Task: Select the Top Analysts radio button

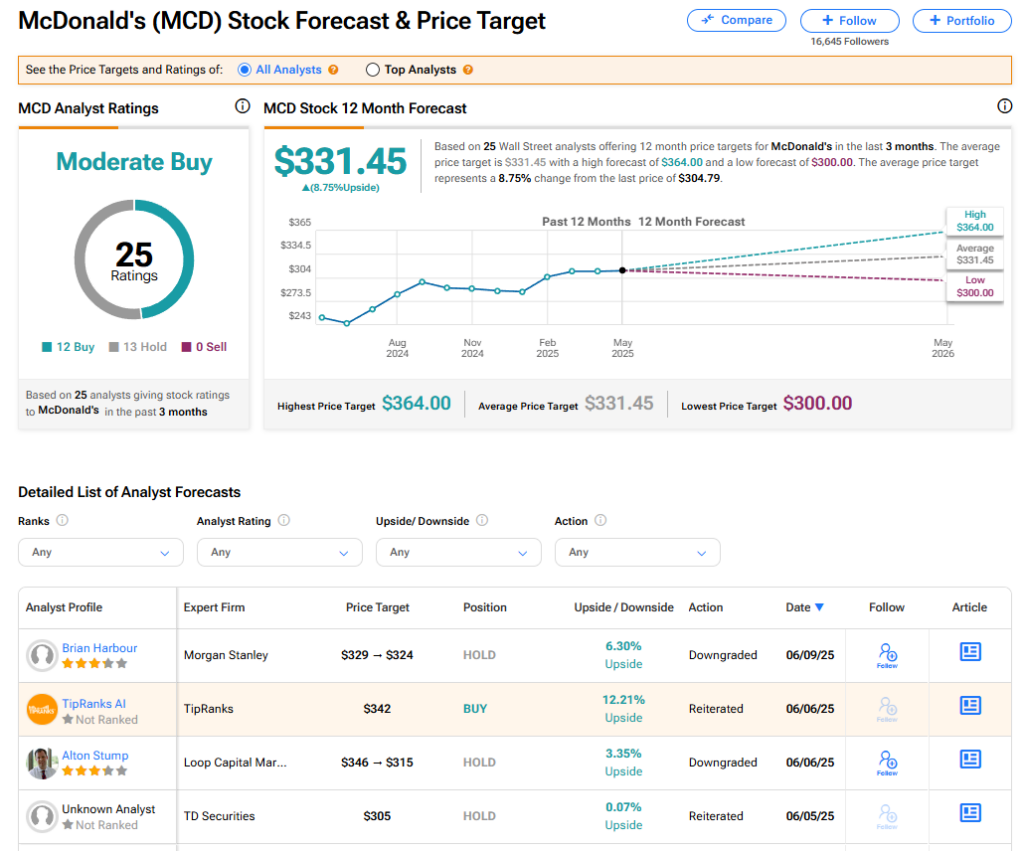Action: coord(372,70)
